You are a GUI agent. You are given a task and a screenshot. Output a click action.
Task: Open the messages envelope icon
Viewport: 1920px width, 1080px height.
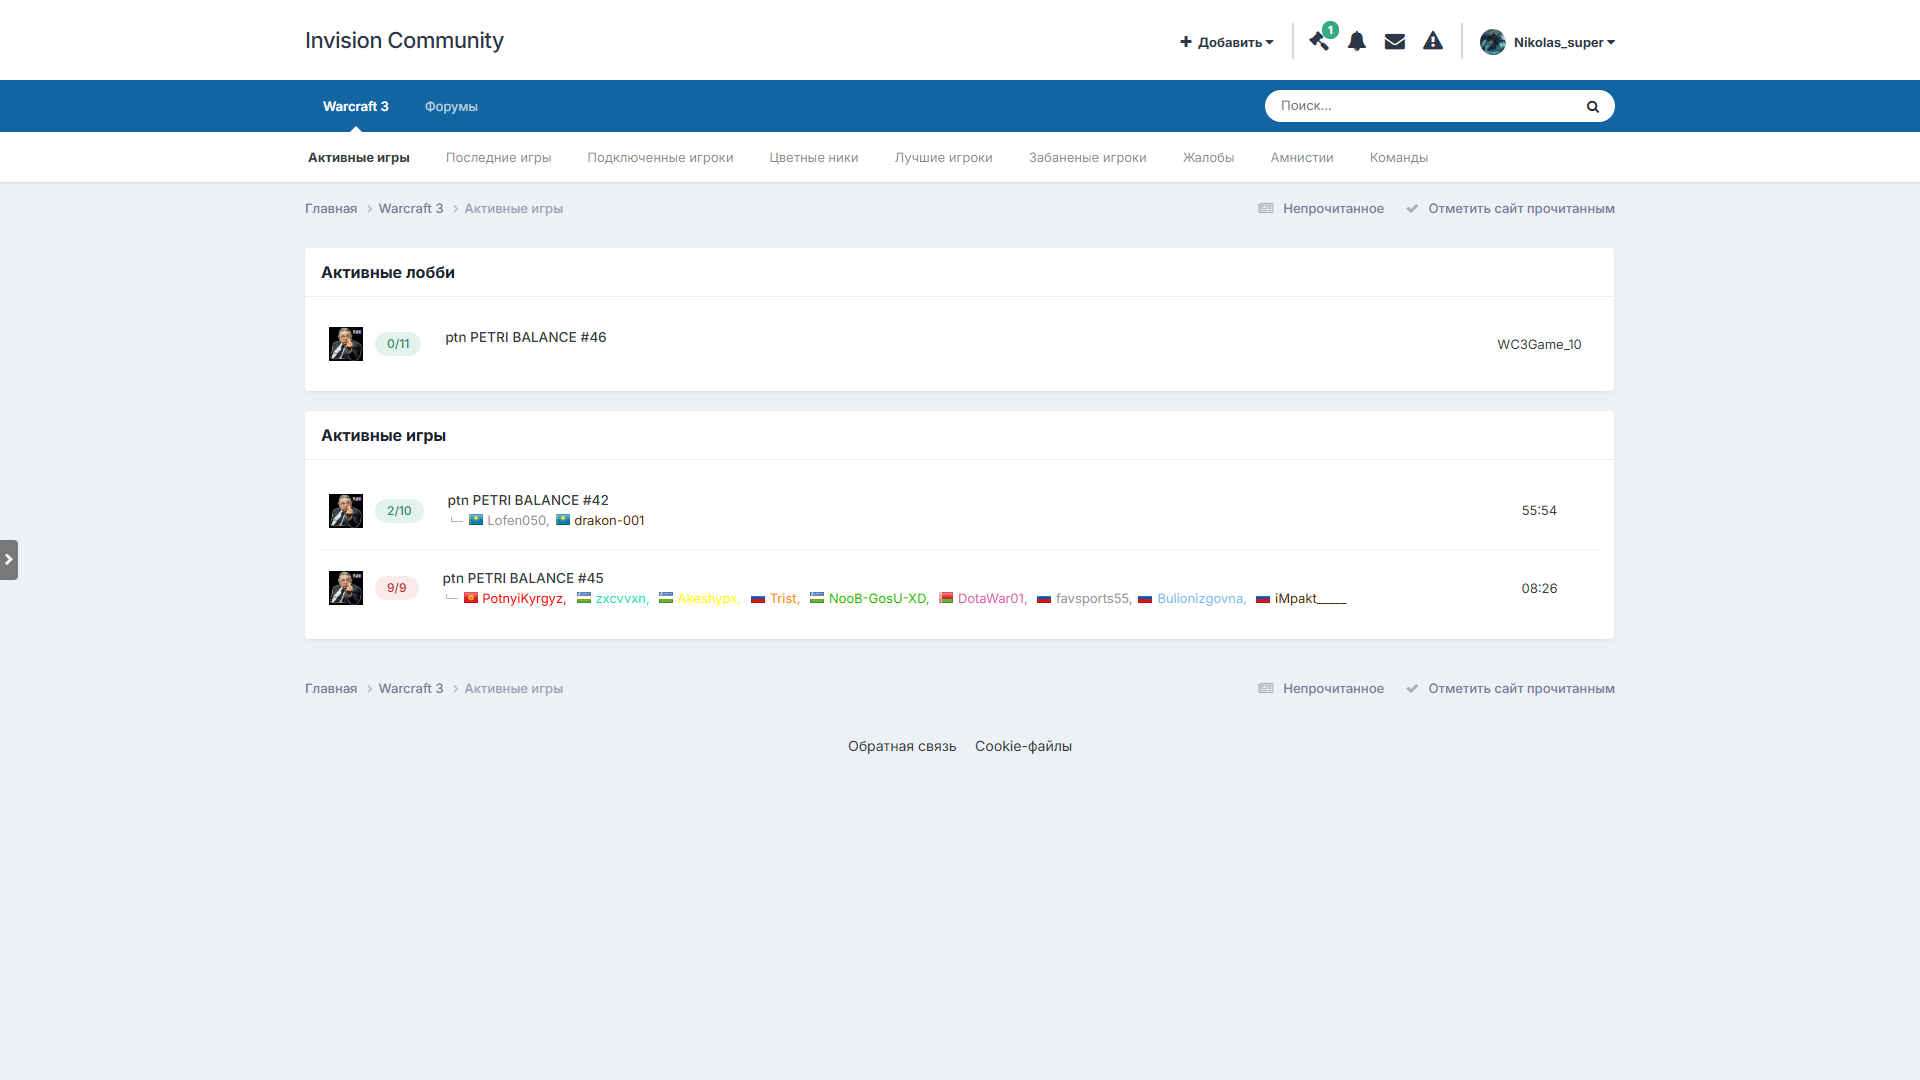[1395, 42]
